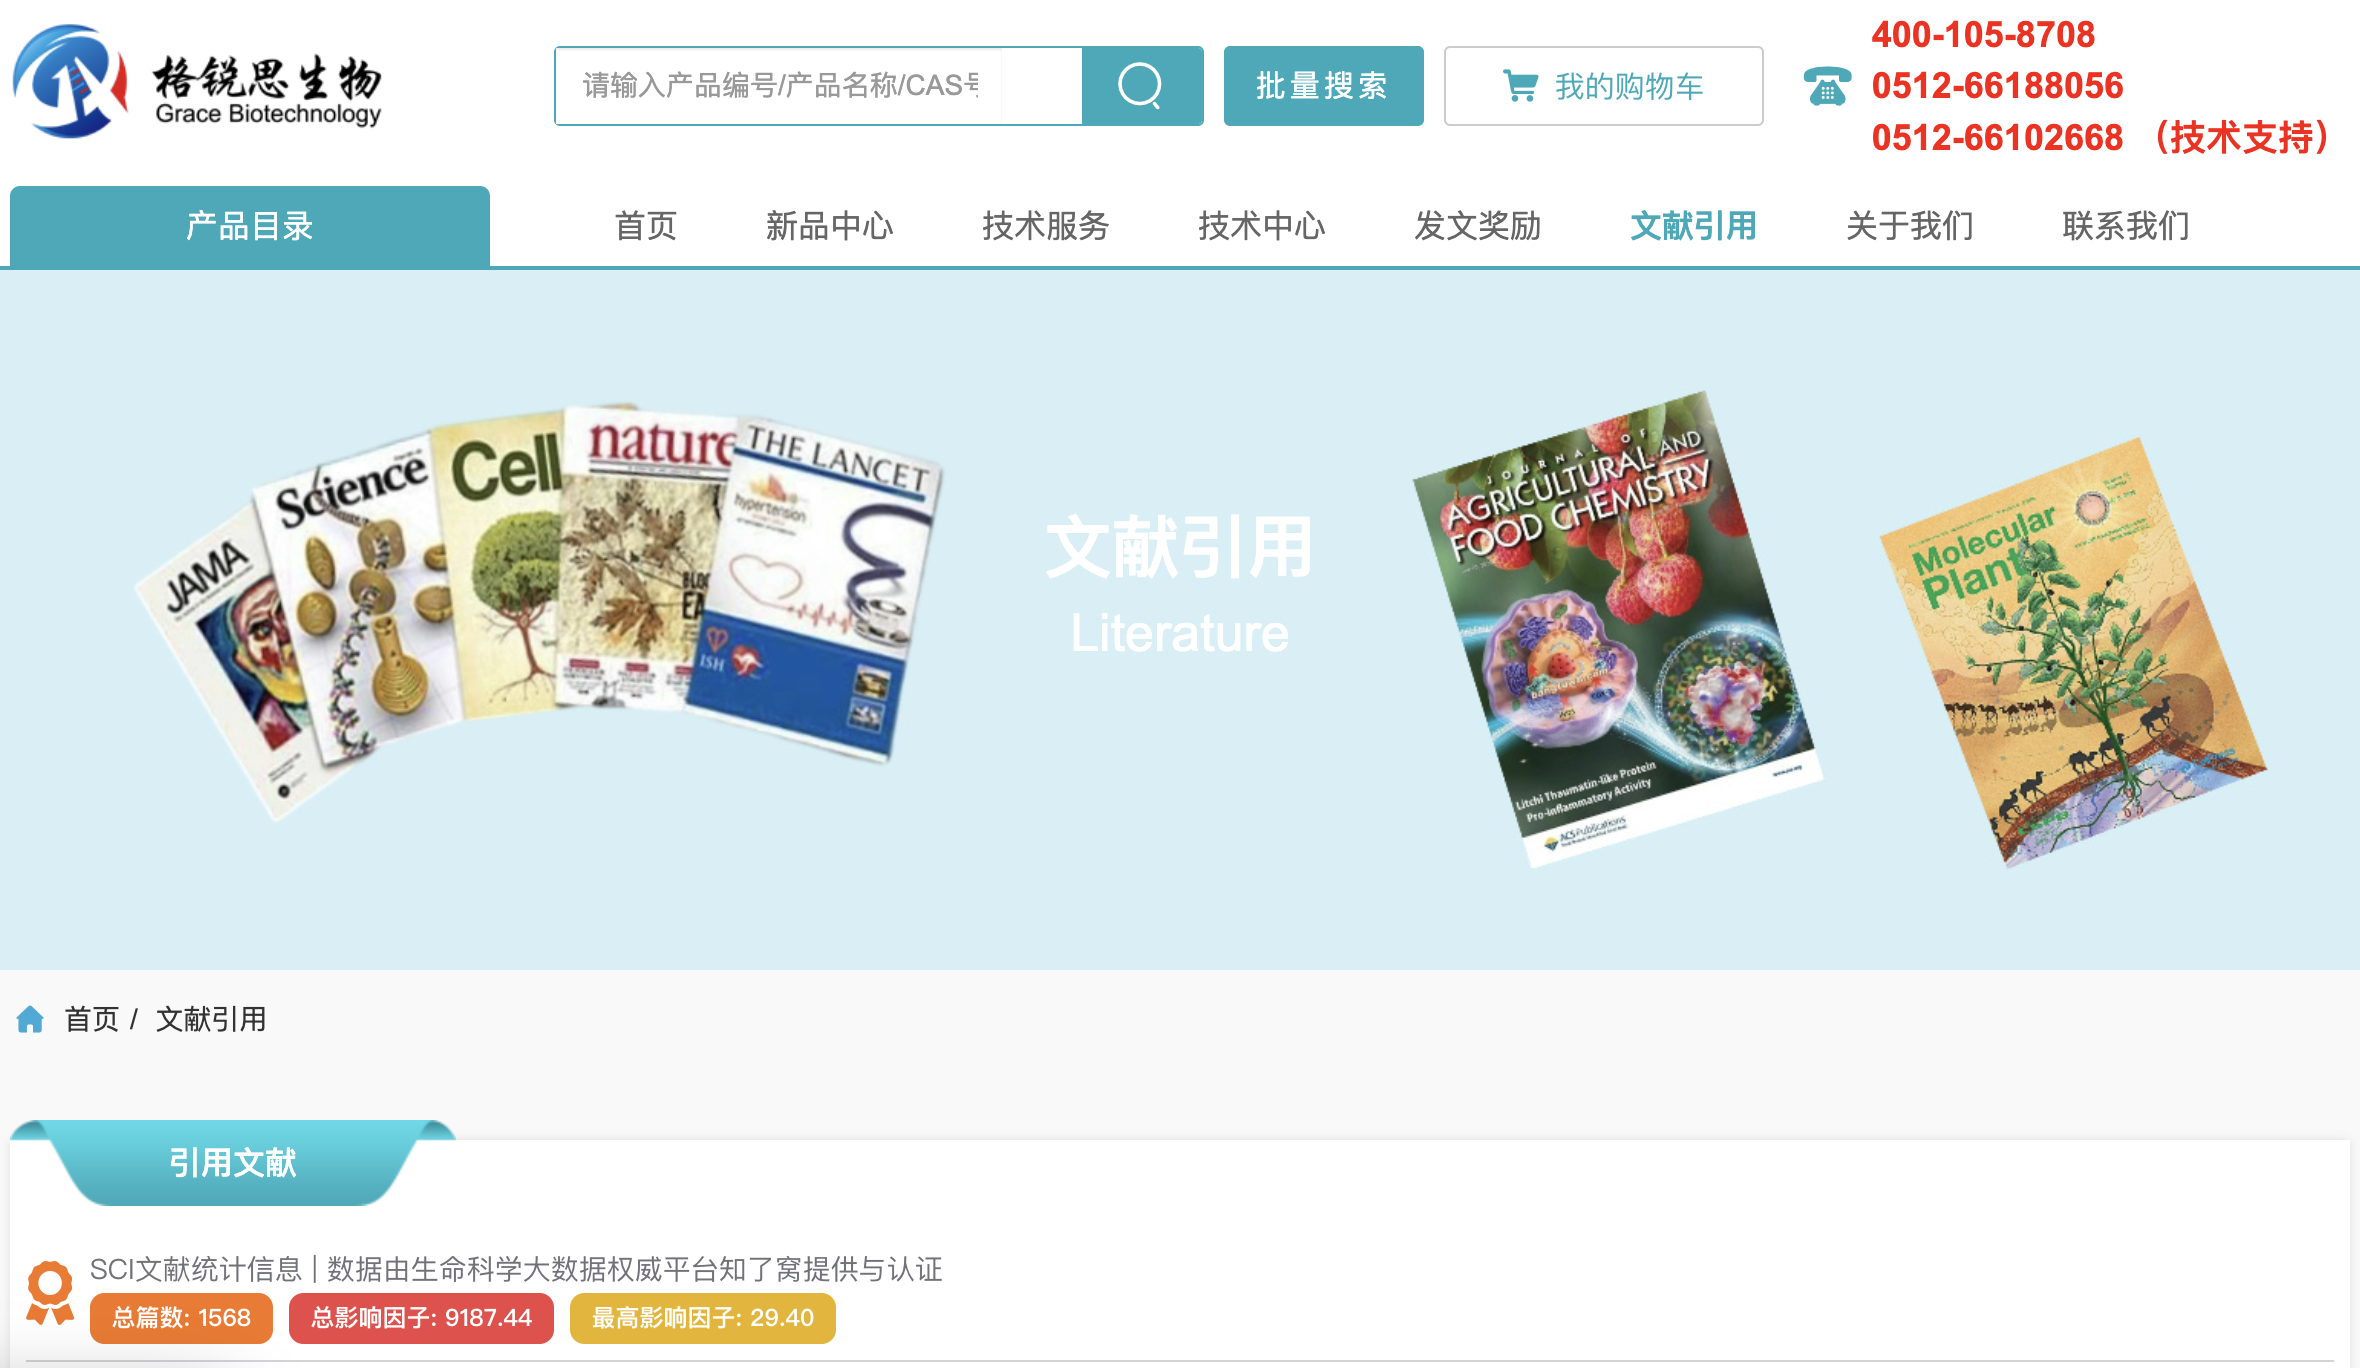Select the 引用文献 tab
Screen dimensions: 2360x1368
232,1163
